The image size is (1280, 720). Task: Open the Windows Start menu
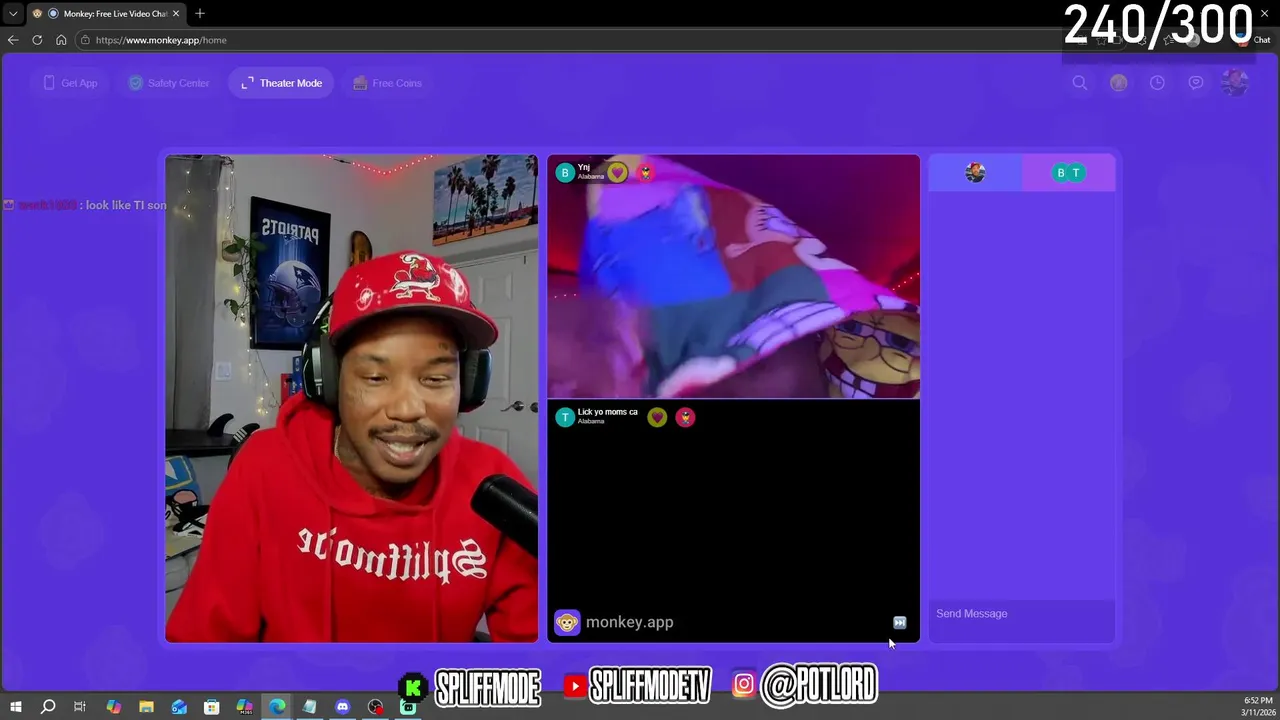[15, 707]
